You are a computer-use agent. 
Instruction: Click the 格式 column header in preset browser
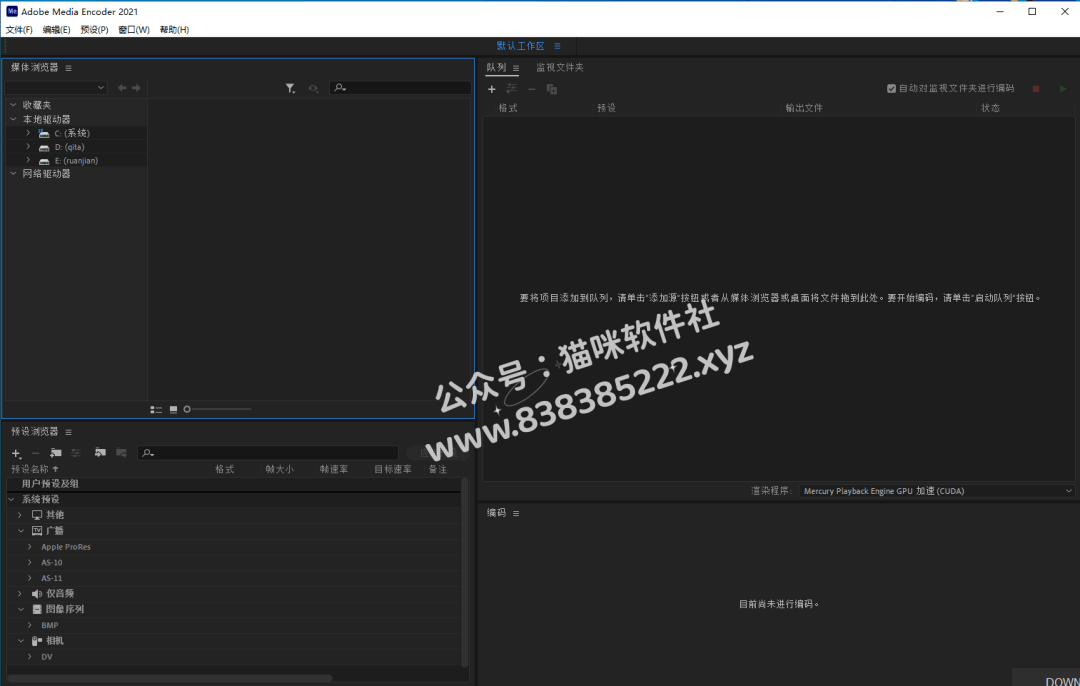click(x=225, y=470)
